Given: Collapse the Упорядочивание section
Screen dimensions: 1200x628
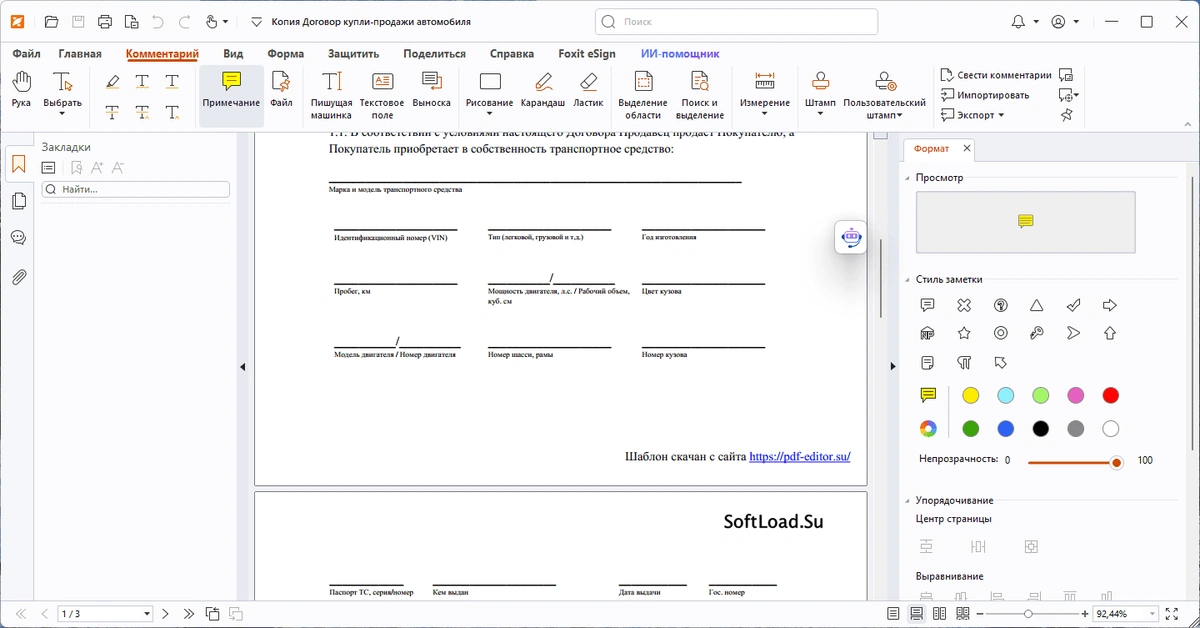Looking at the screenshot, I should point(908,500).
